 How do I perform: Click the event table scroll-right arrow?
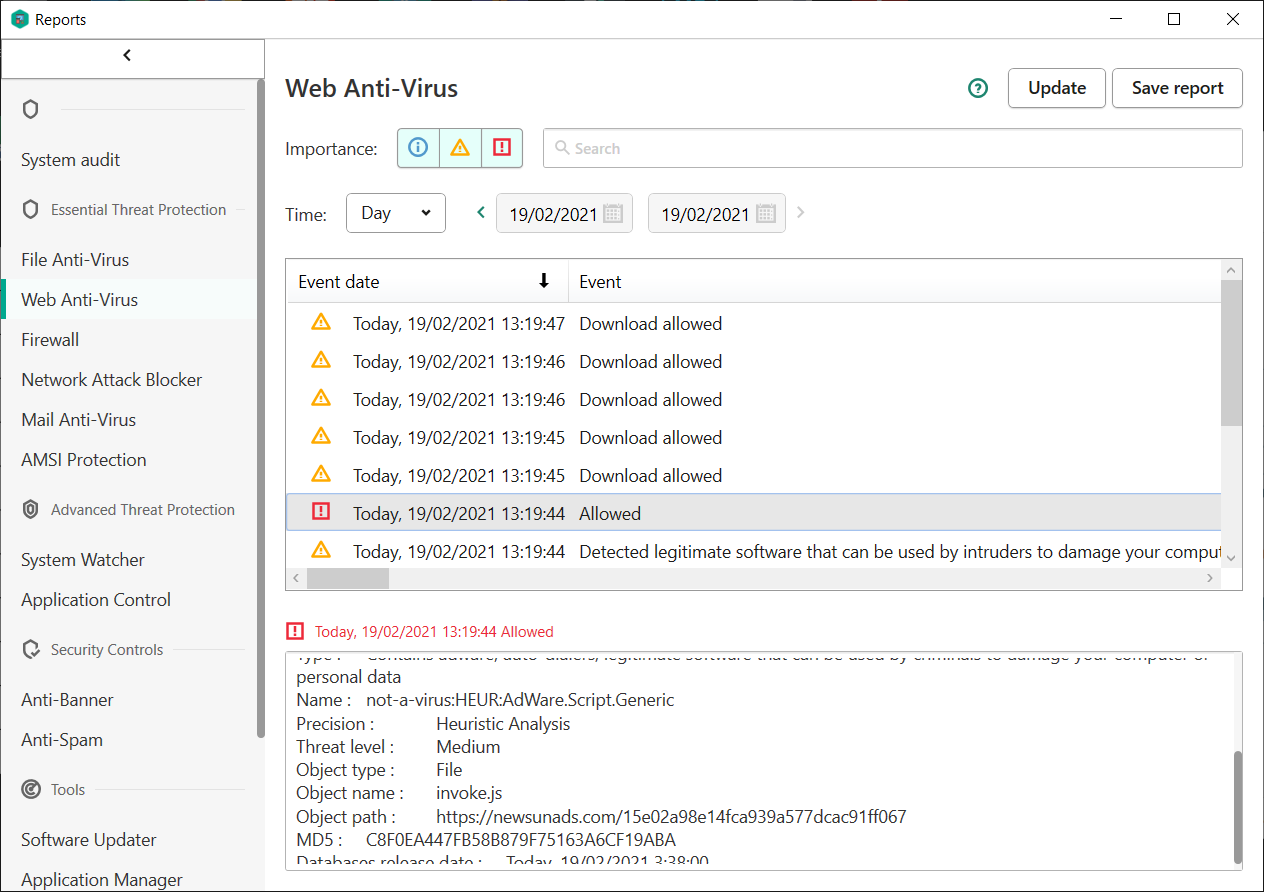point(1210,579)
